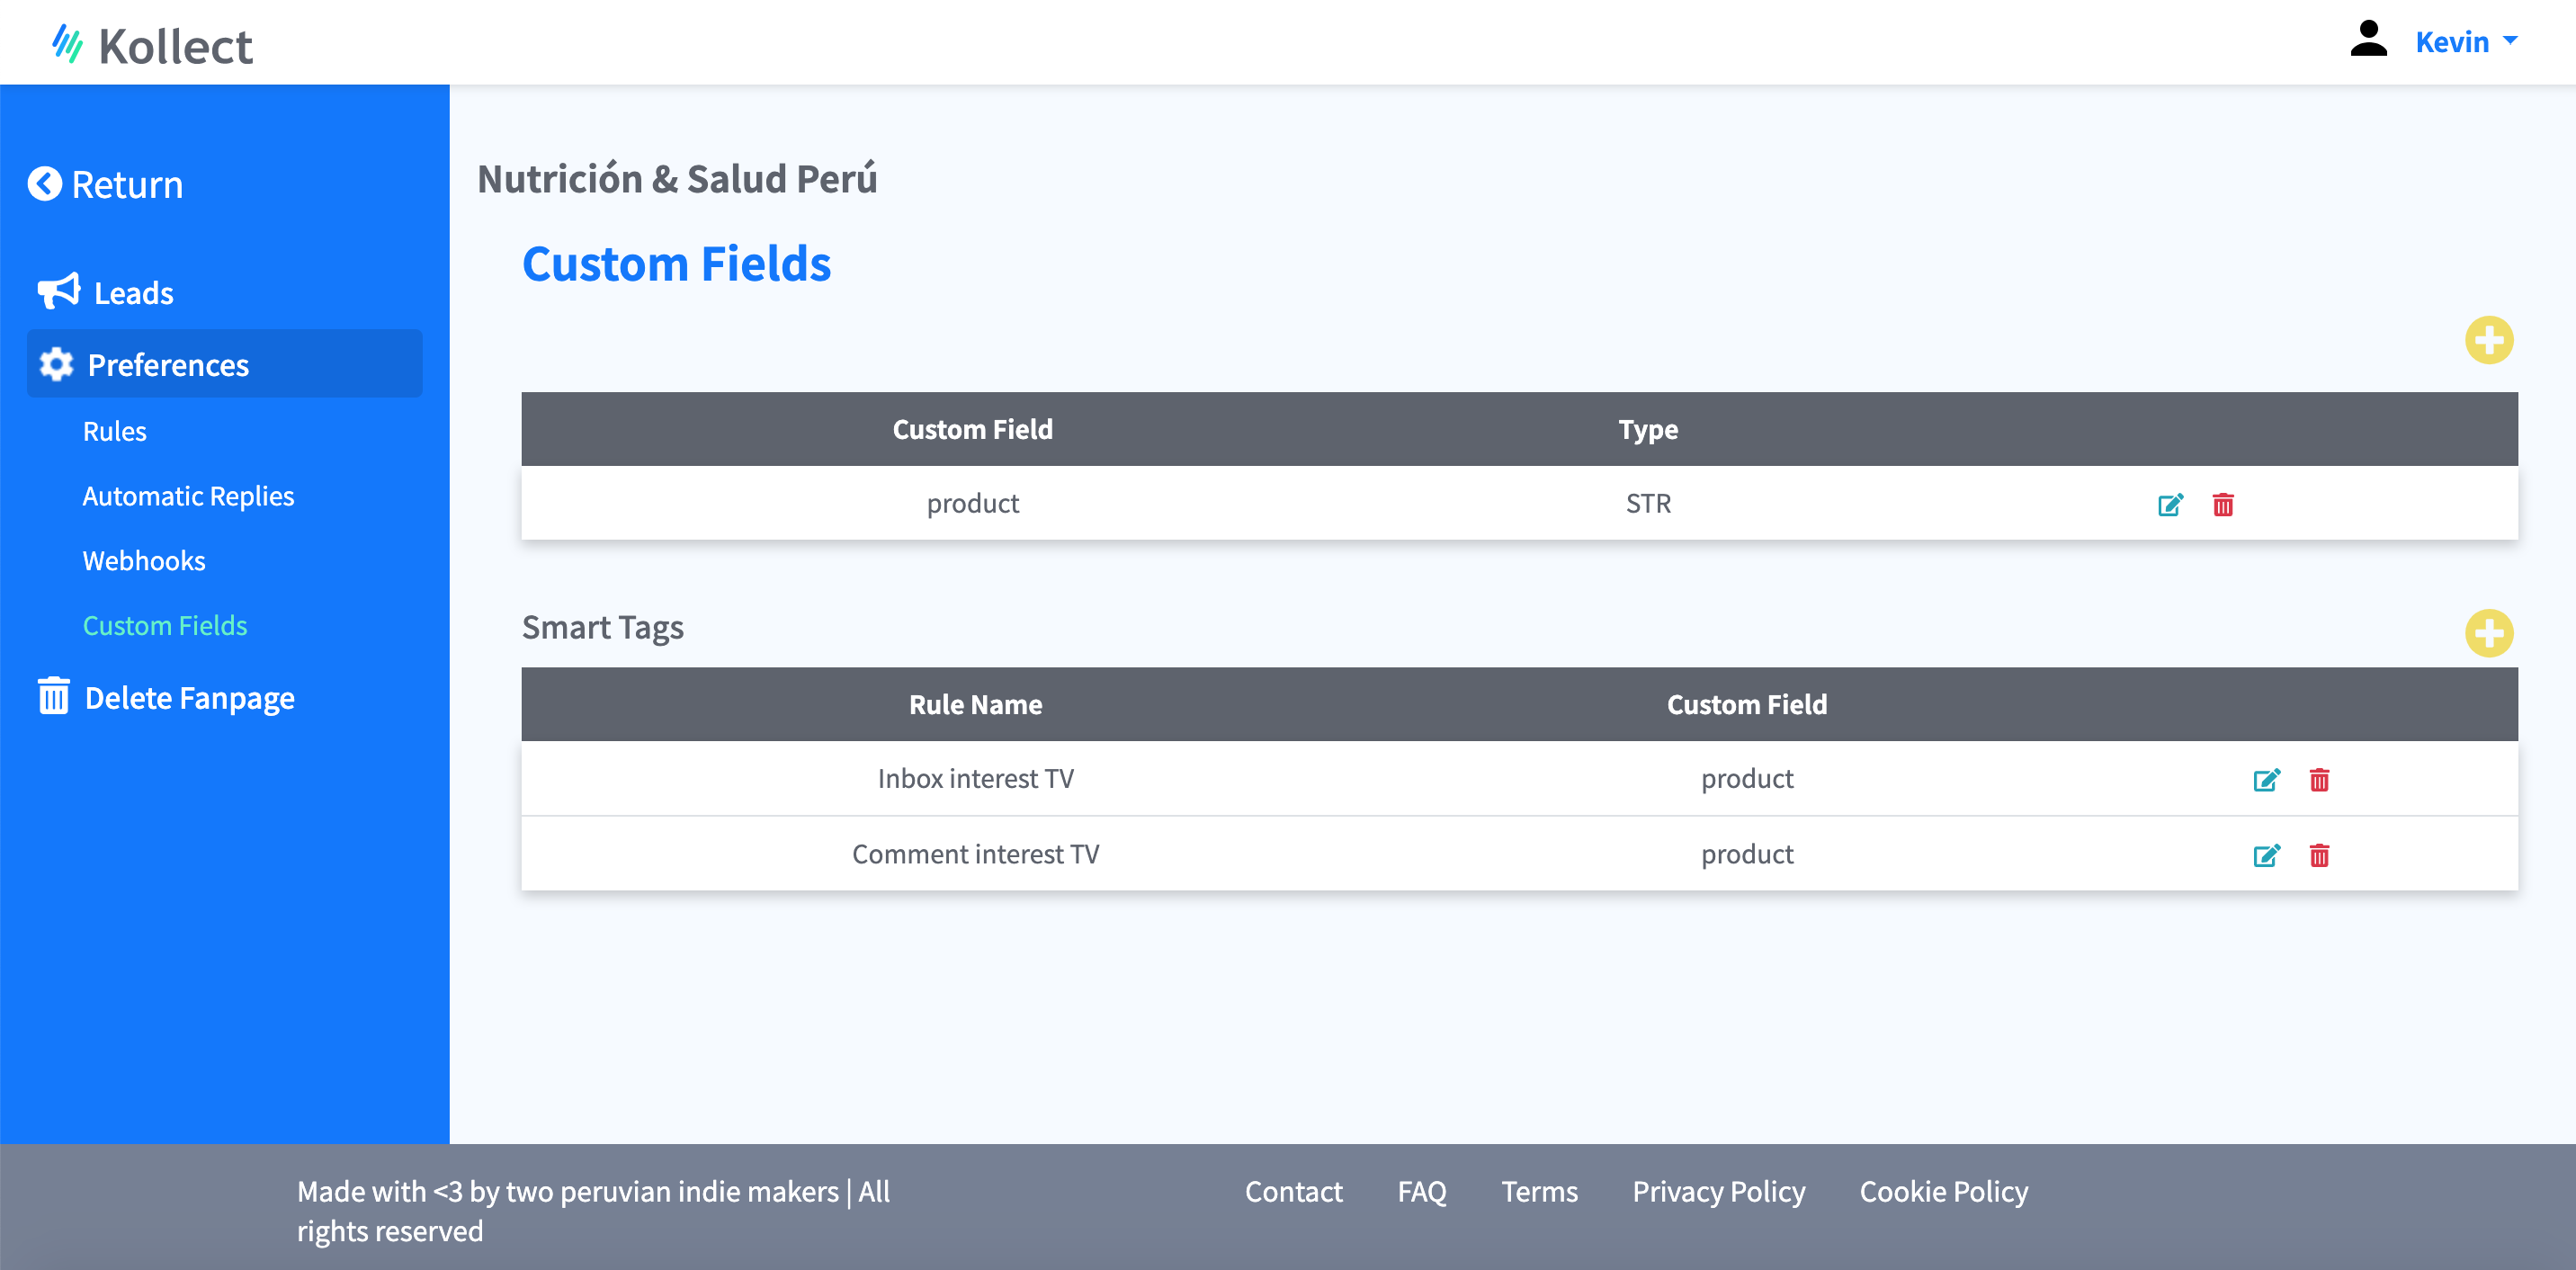This screenshot has height=1270, width=2576.
Task: Open the Kevin user dropdown
Action: (2464, 42)
